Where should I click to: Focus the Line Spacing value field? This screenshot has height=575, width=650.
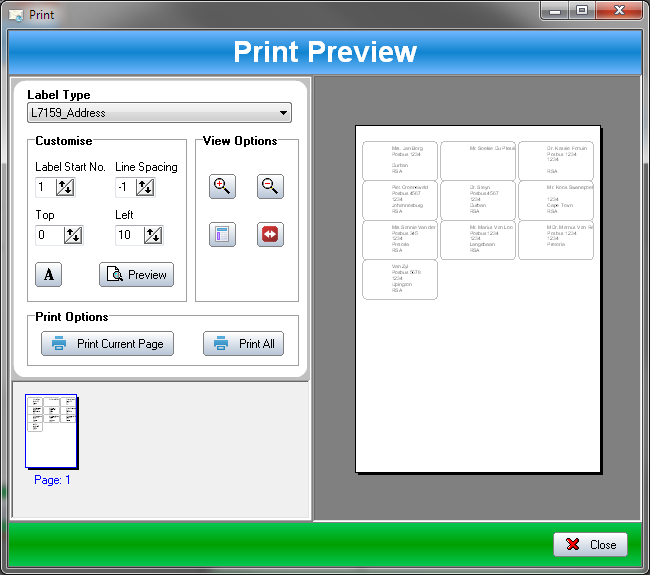[x=124, y=187]
